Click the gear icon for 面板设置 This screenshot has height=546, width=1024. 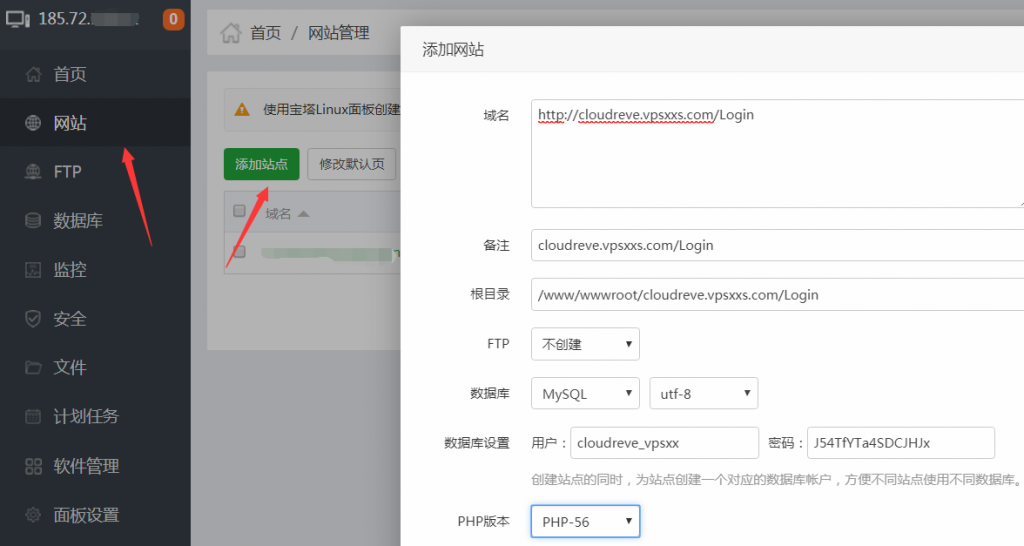click(x=33, y=515)
